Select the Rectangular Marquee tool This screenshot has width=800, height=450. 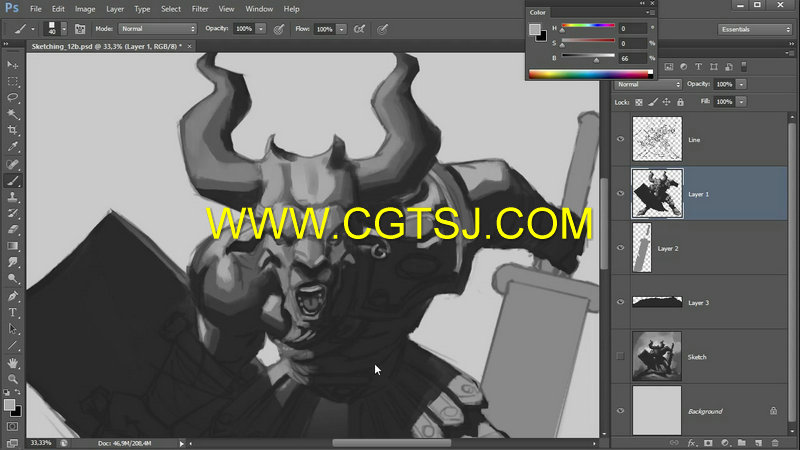[13, 82]
